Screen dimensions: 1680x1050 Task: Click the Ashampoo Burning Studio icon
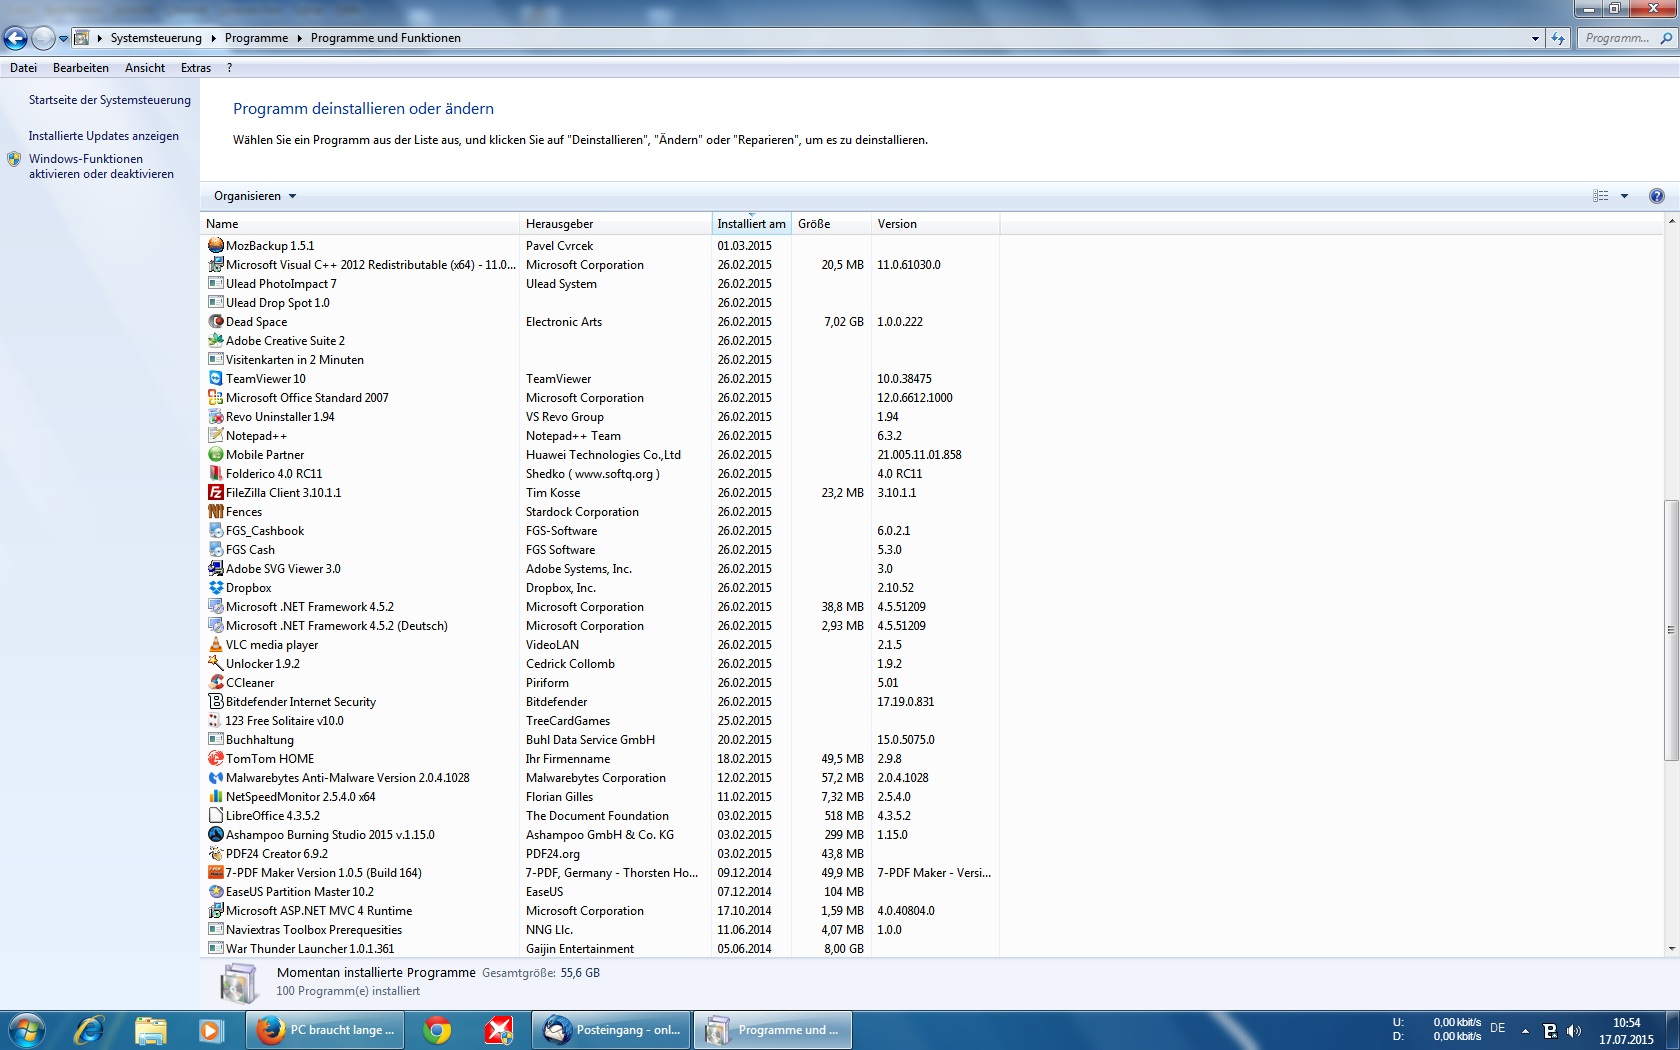215,834
